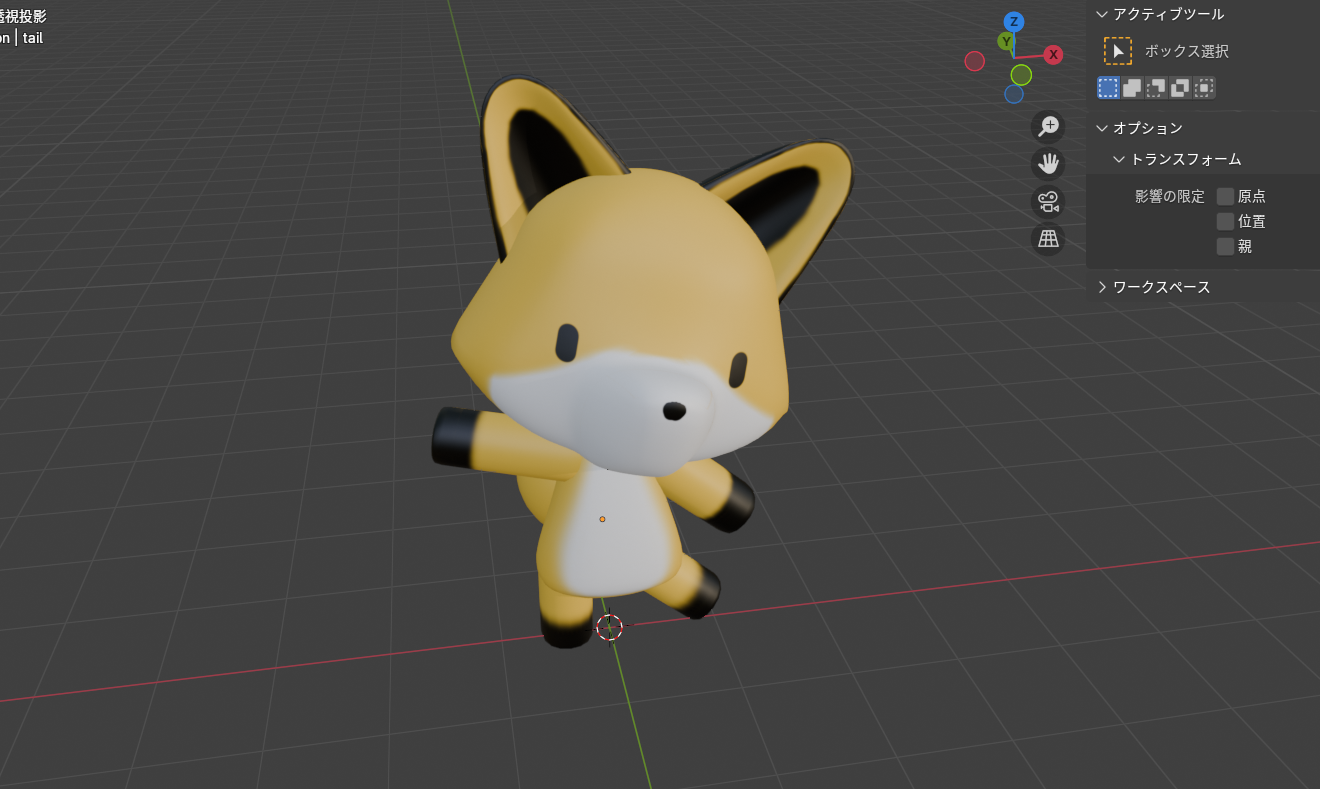Viewport: 1320px width, 789px height.
Task: Click the red X axis gizmo
Action: tap(1053, 55)
